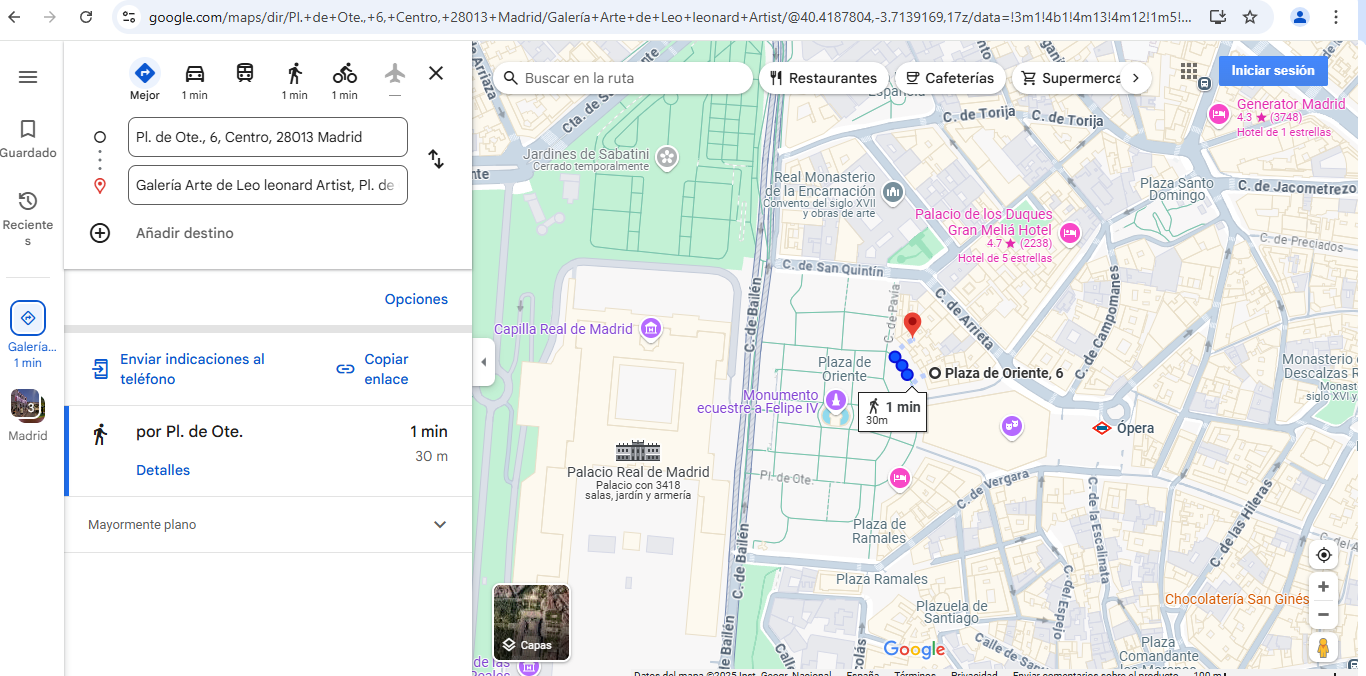Switch to public transit travel mode
This screenshot has height=676, width=1366.
point(245,73)
